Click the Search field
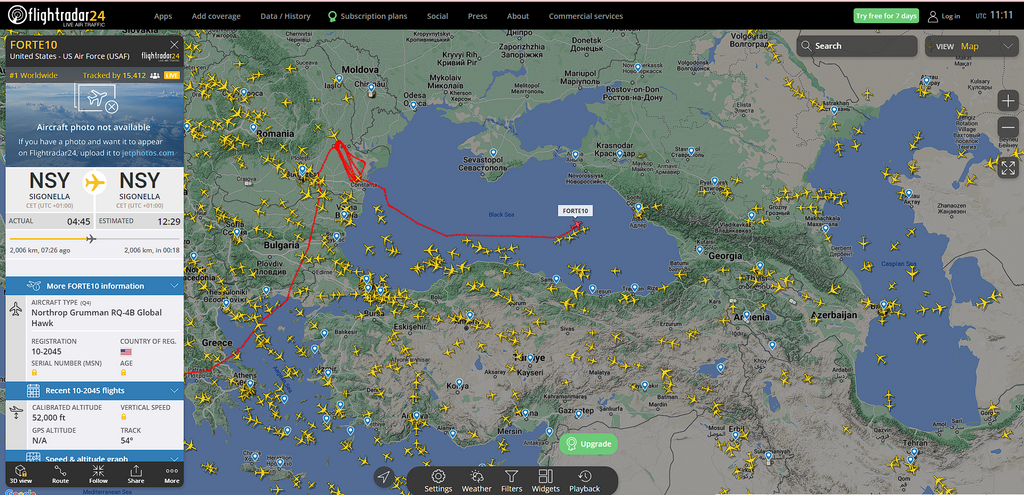1024x495 pixels. (x=857, y=46)
